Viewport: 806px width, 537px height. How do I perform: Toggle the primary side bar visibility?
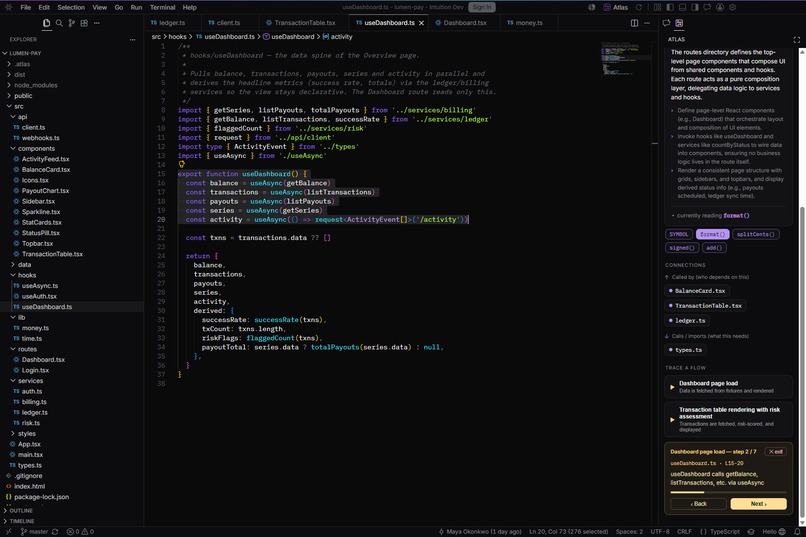click(x=670, y=7)
